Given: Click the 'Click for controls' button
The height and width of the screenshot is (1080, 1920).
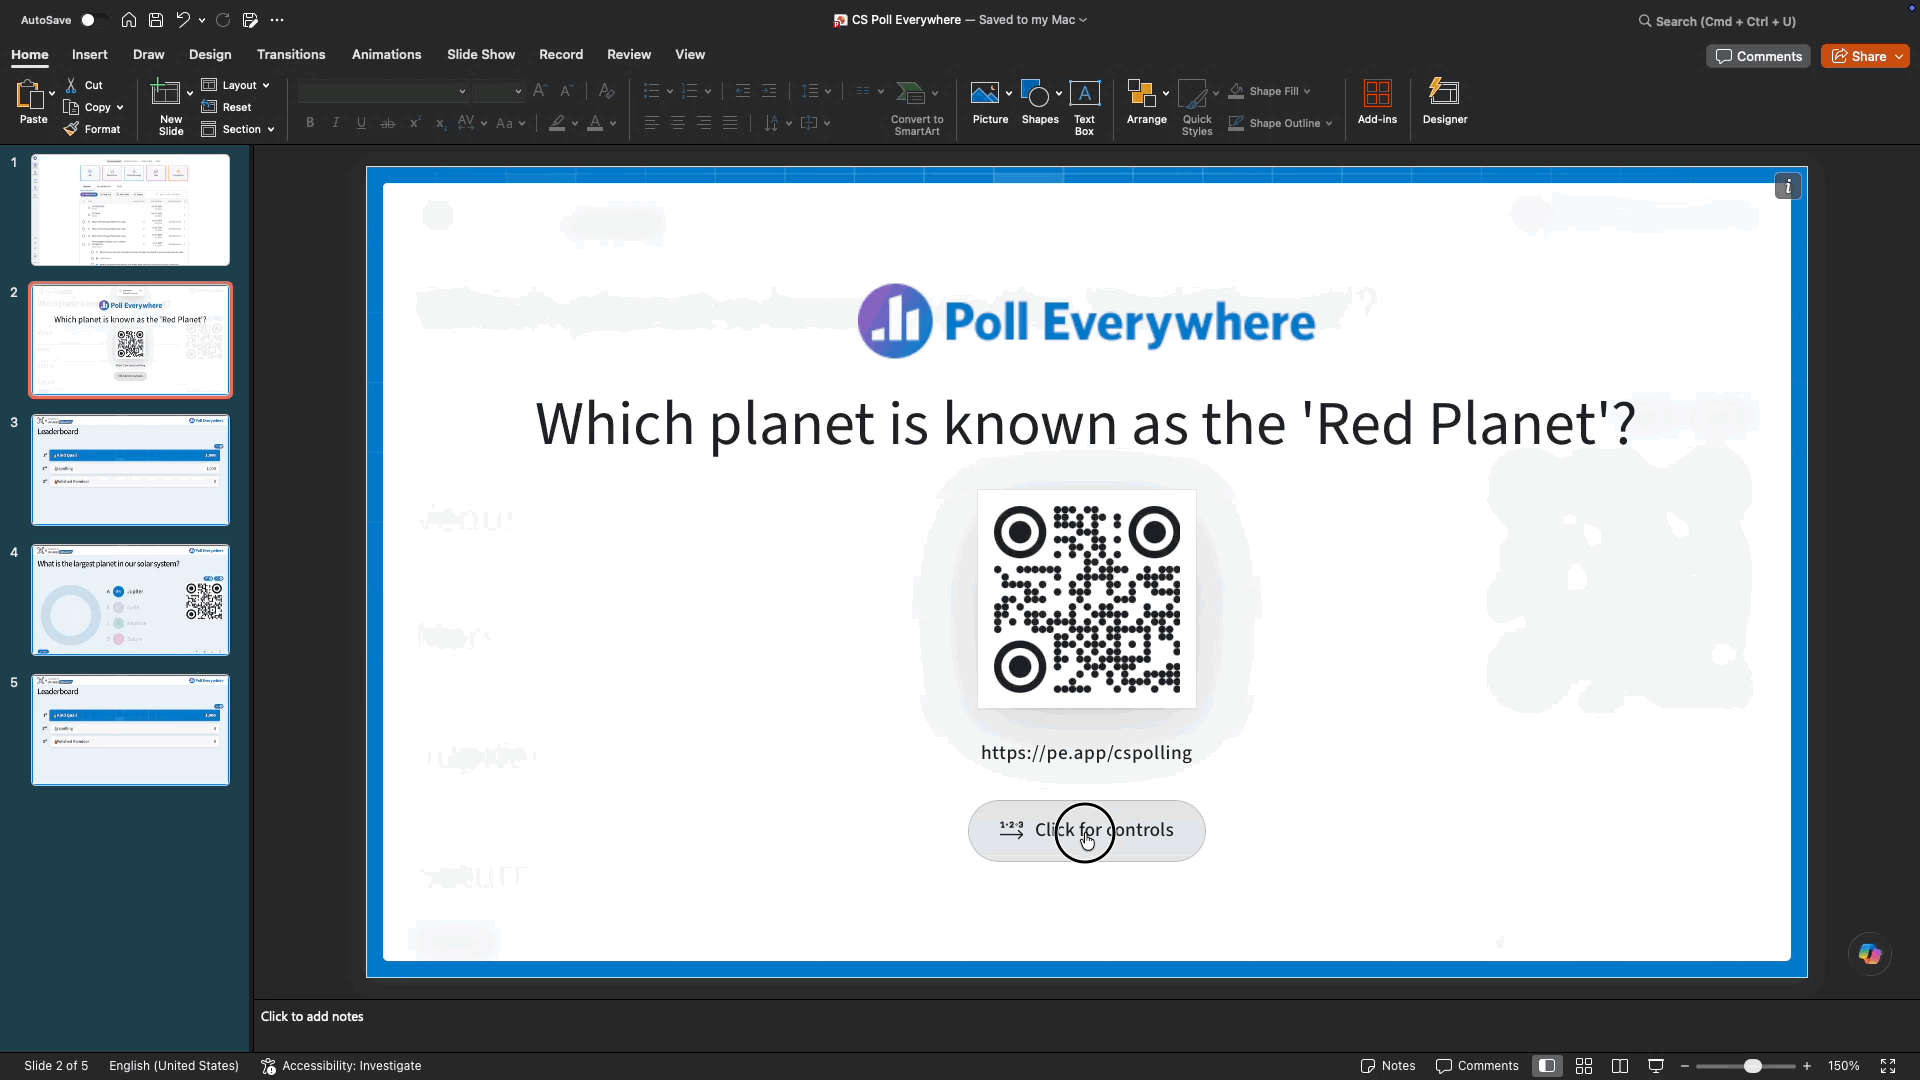Looking at the screenshot, I should tap(1086, 830).
